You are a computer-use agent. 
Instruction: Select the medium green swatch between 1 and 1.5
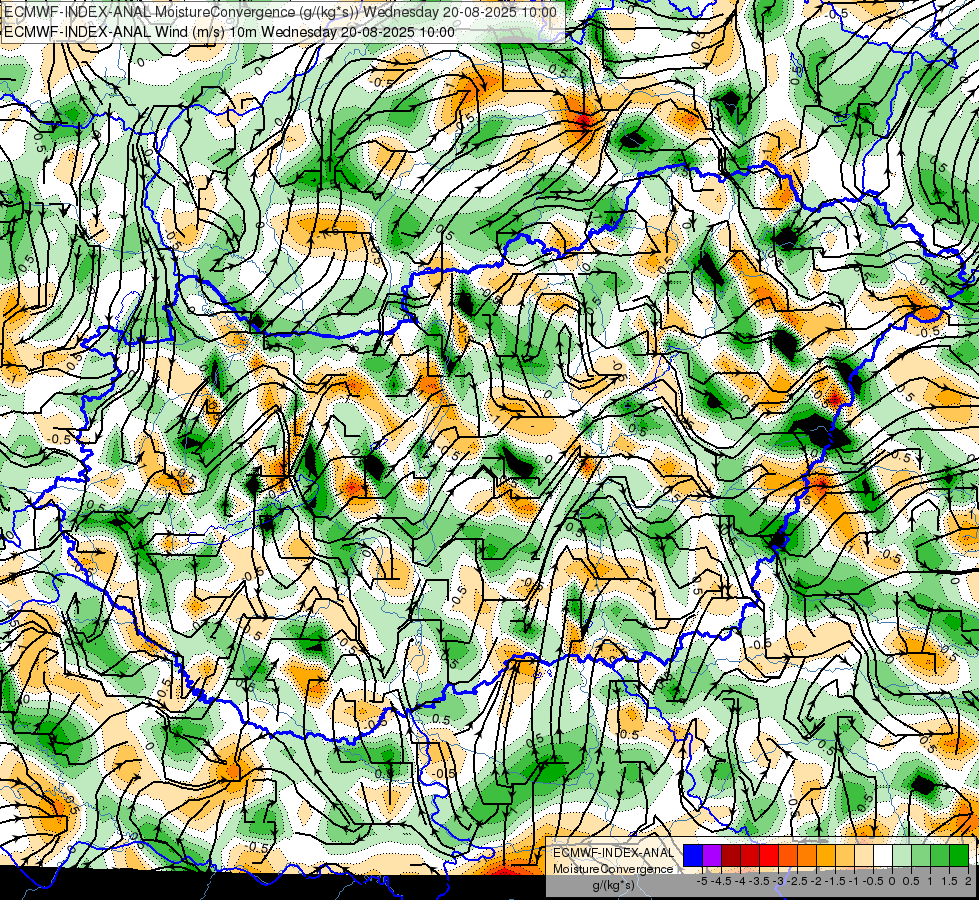[940, 856]
